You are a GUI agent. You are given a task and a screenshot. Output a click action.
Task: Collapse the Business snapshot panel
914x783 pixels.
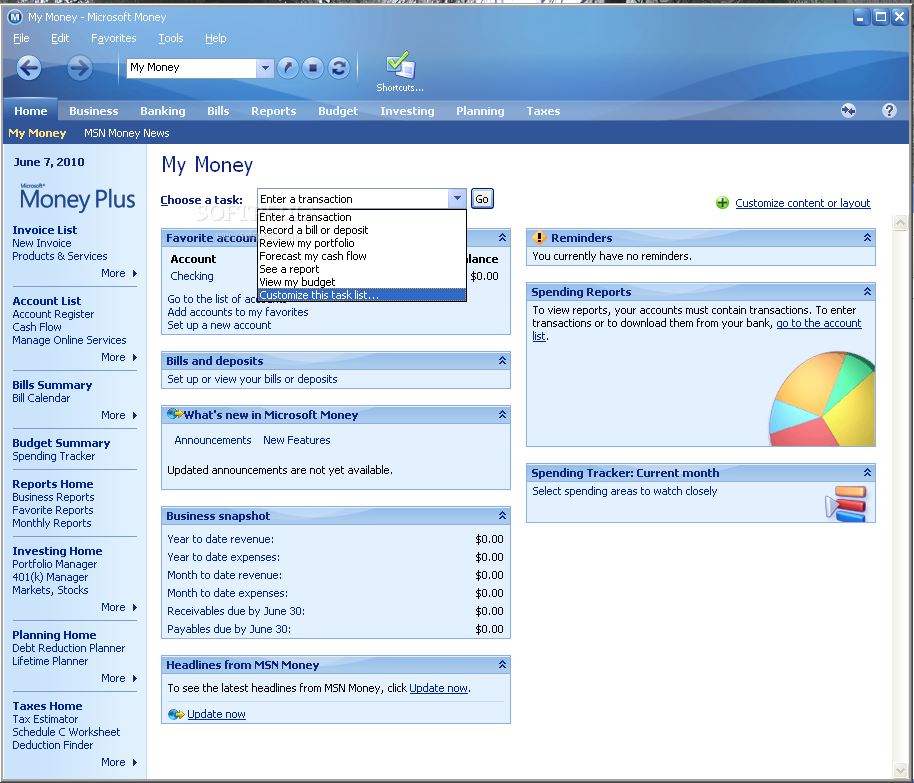click(x=502, y=515)
